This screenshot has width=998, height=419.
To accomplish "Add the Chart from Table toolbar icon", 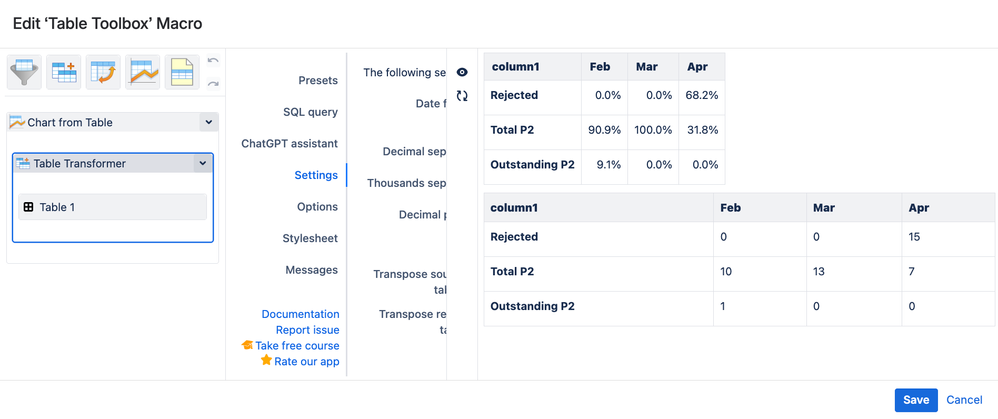I will coord(143,72).
